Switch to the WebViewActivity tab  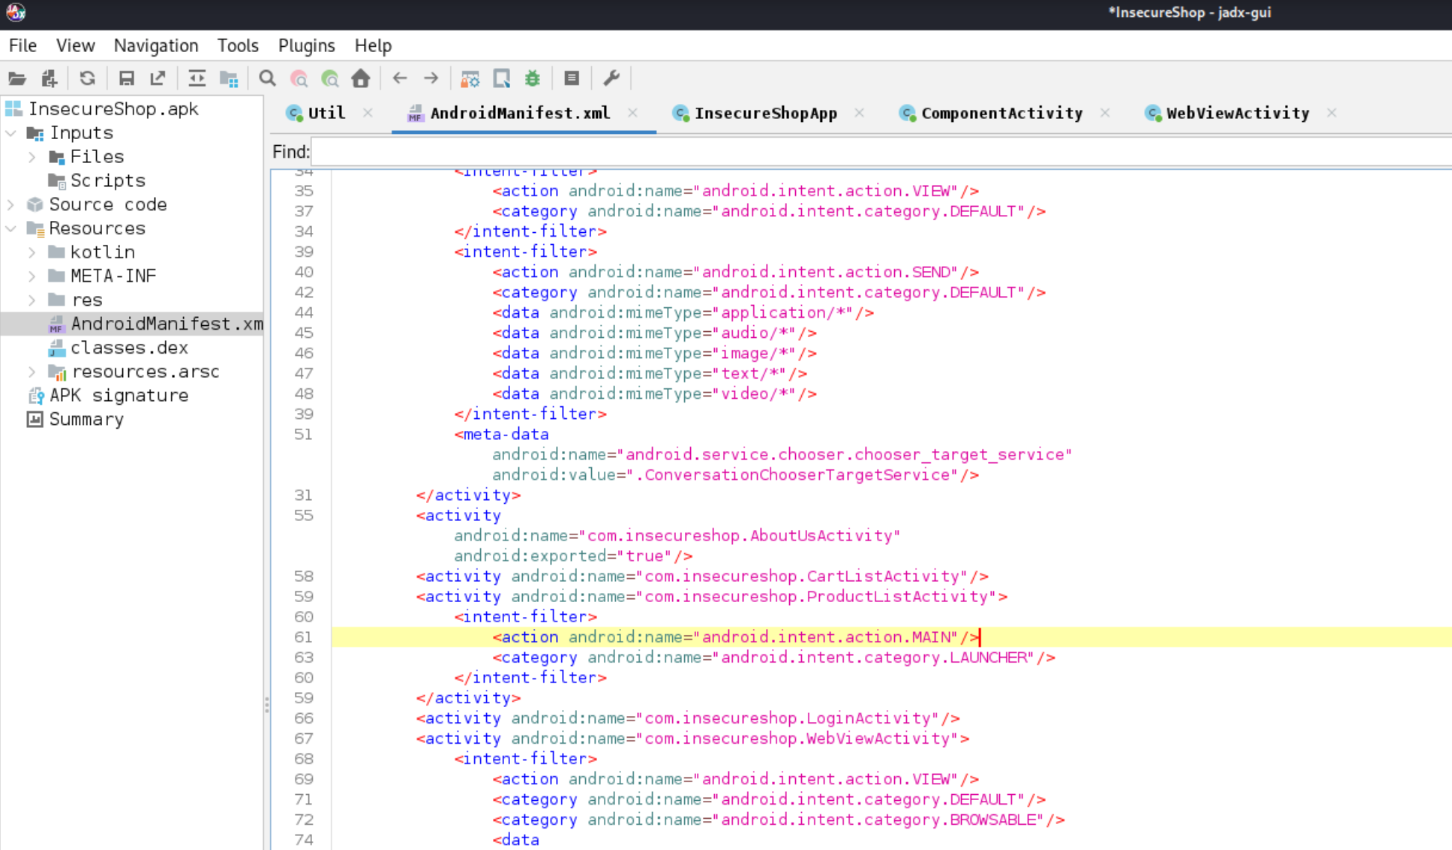[1237, 114]
